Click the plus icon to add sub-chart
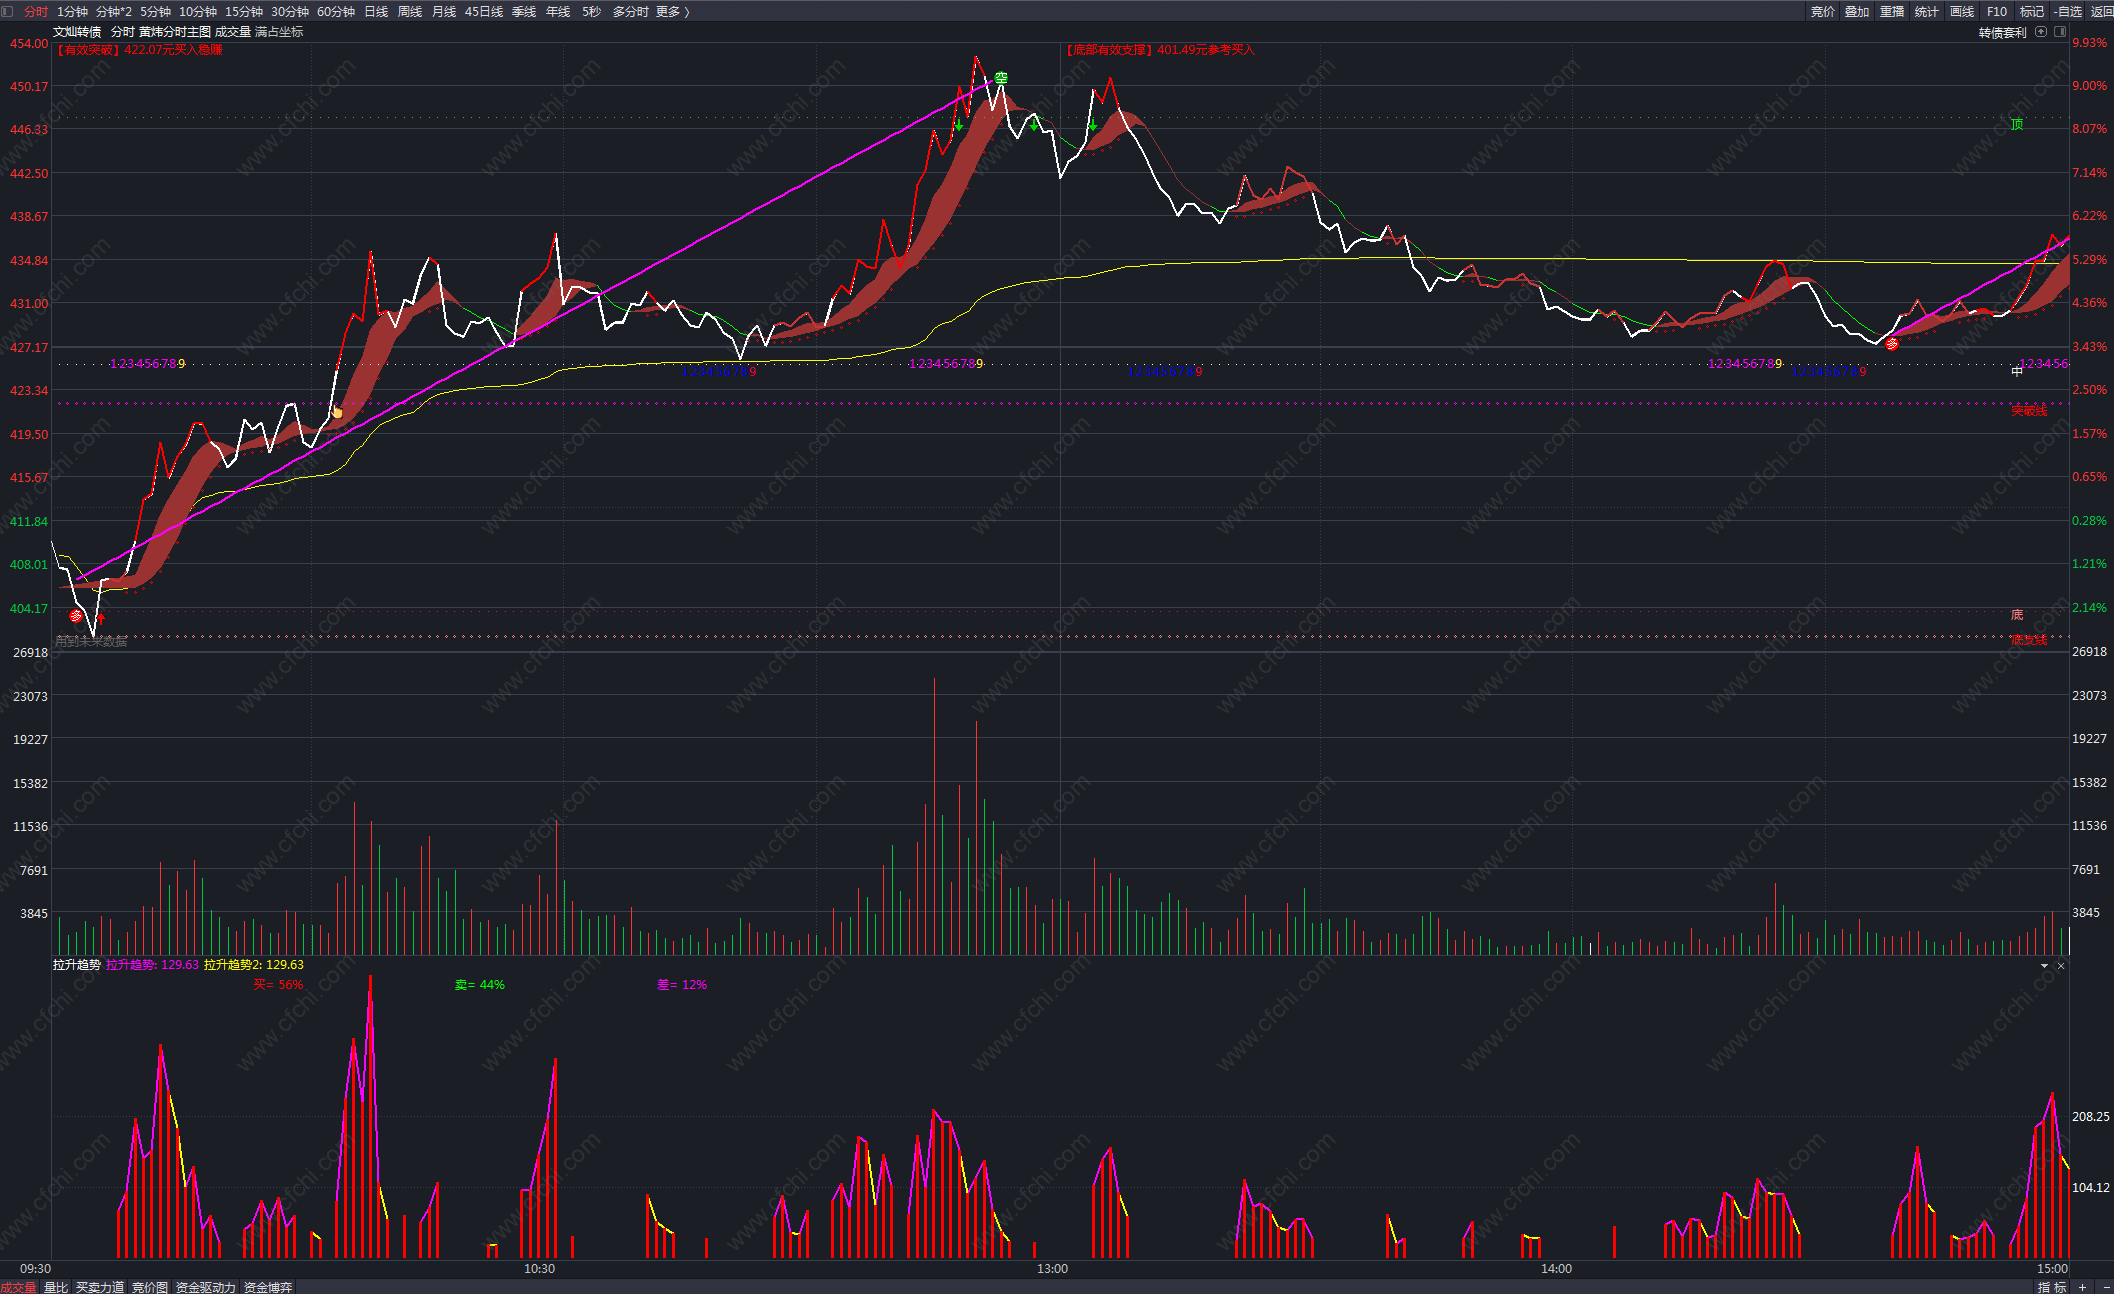Viewport: 2114px width, 1294px height. pyautogui.click(x=2082, y=1287)
